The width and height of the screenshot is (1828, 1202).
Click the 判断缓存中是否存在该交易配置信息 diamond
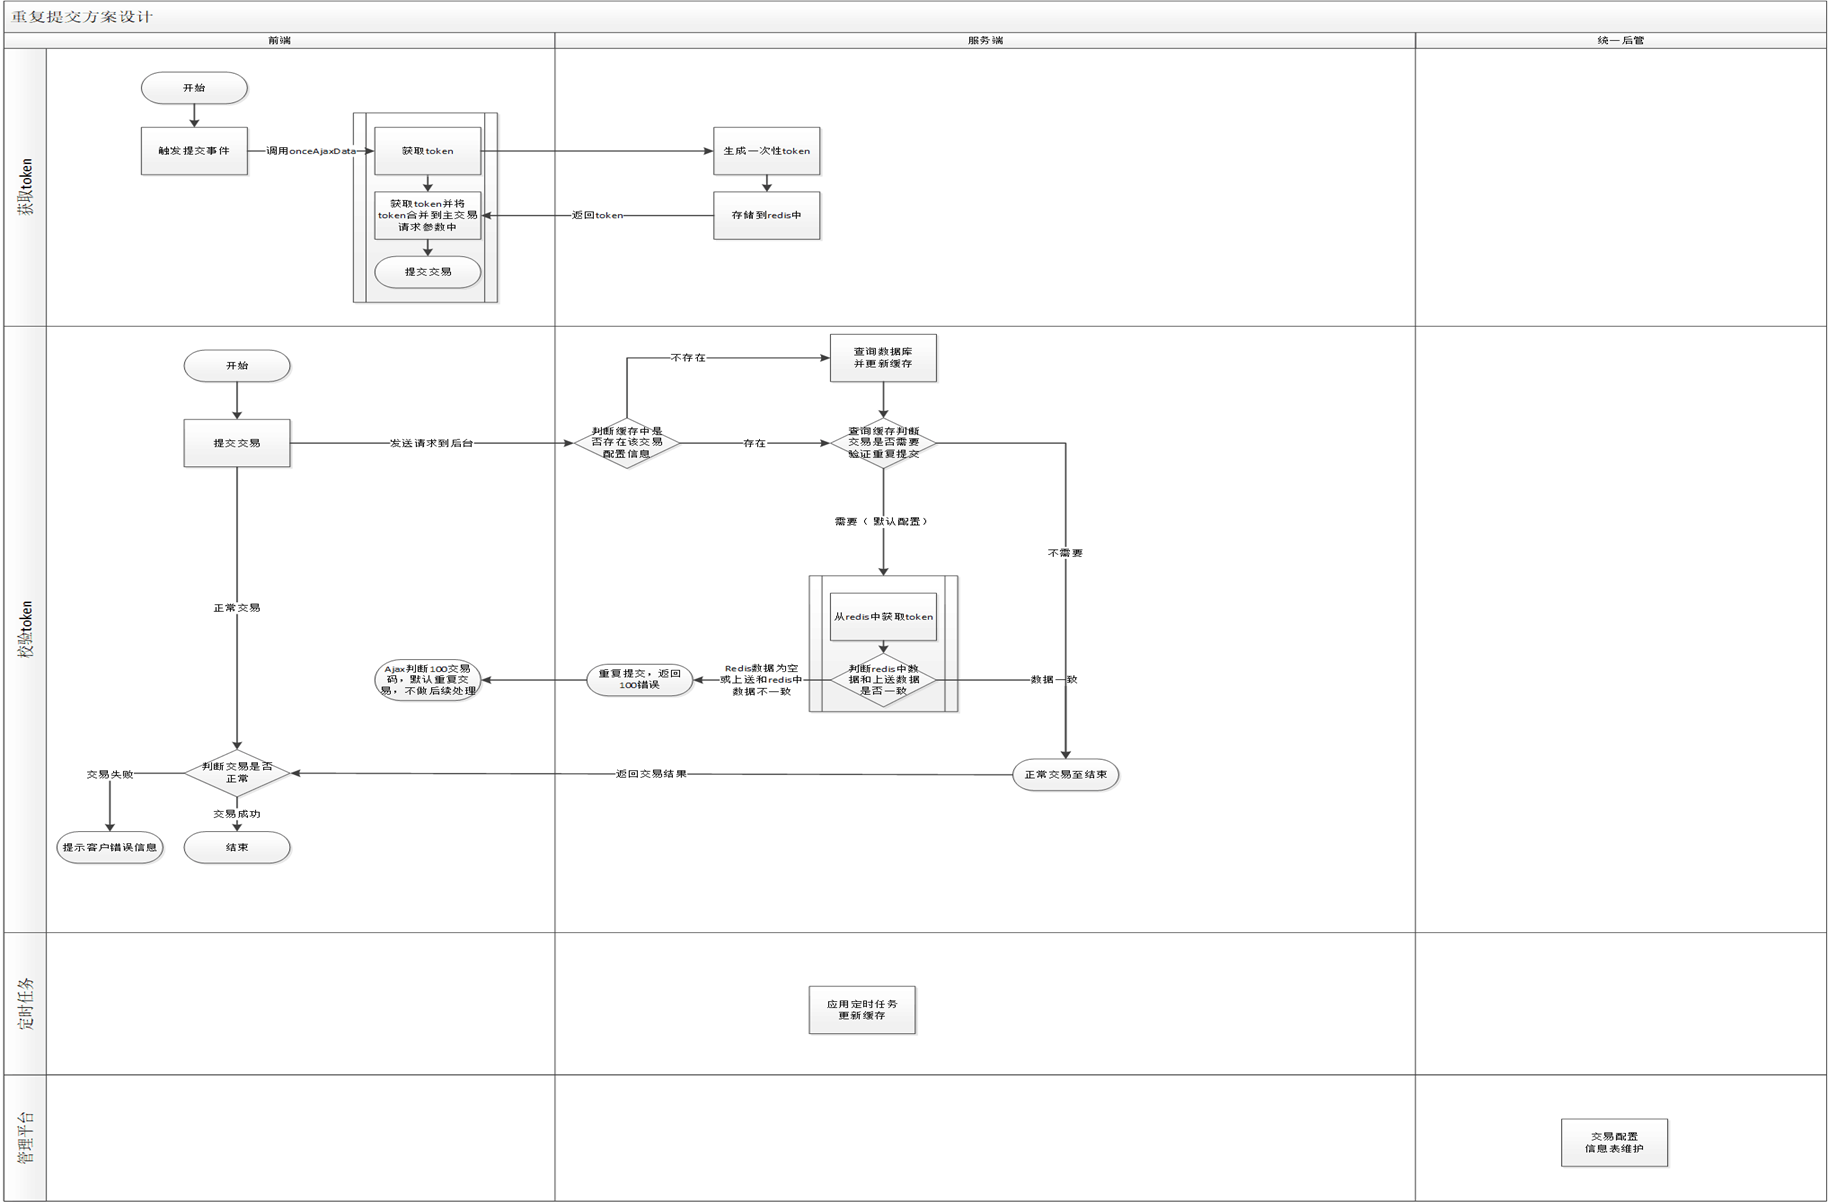coord(627,443)
